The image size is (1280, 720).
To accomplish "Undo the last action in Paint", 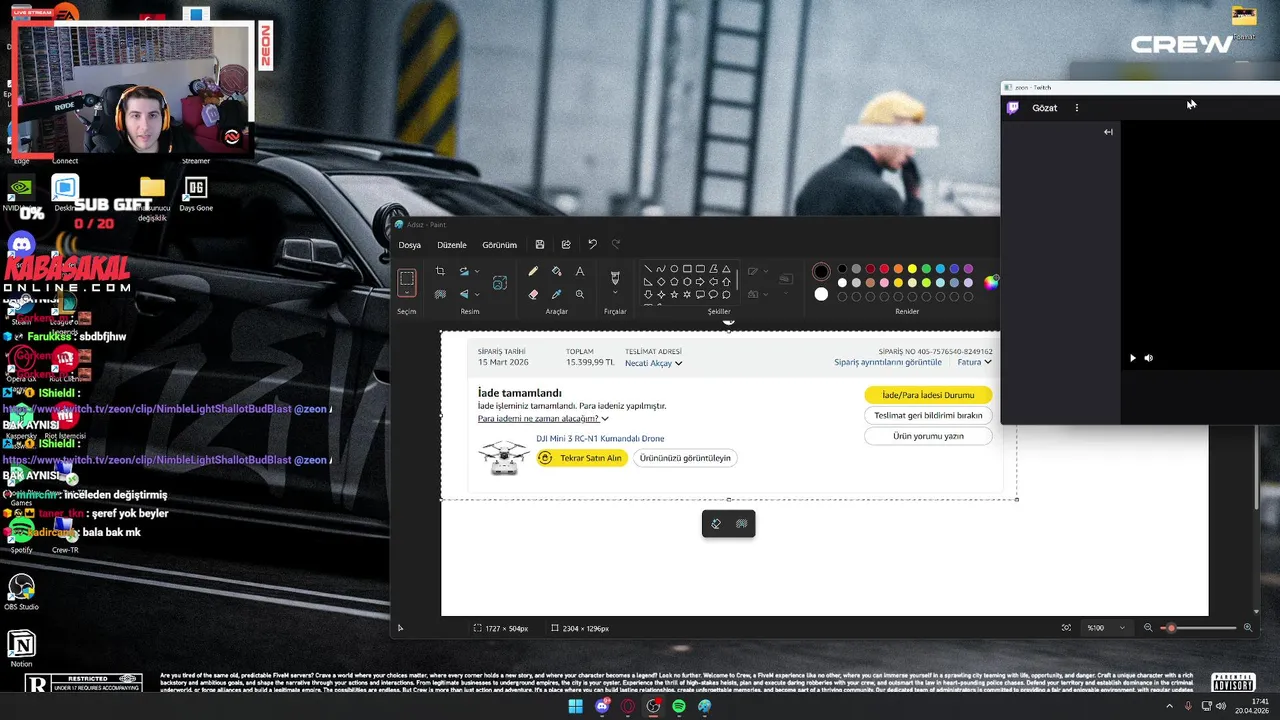I will 592,244.
